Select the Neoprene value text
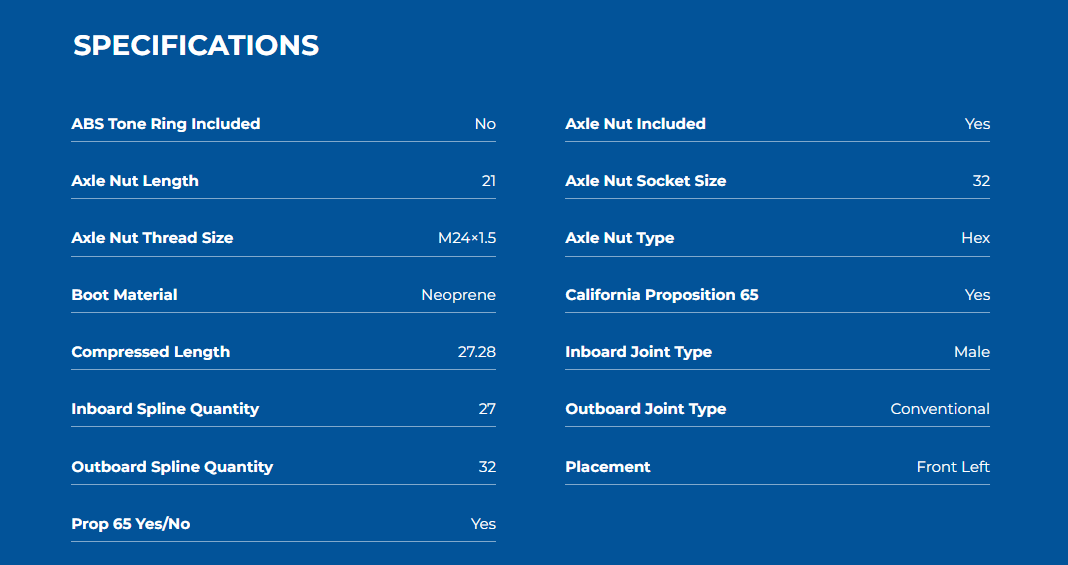This screenshot has height=565, width=1068. point(458,295)
